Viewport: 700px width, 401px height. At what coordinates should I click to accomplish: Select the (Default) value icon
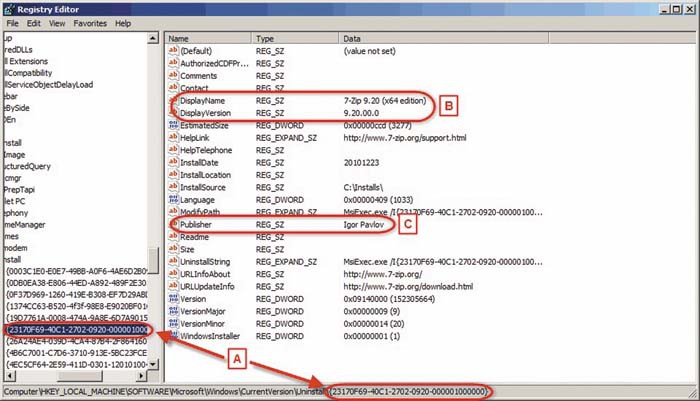(173, 50)
